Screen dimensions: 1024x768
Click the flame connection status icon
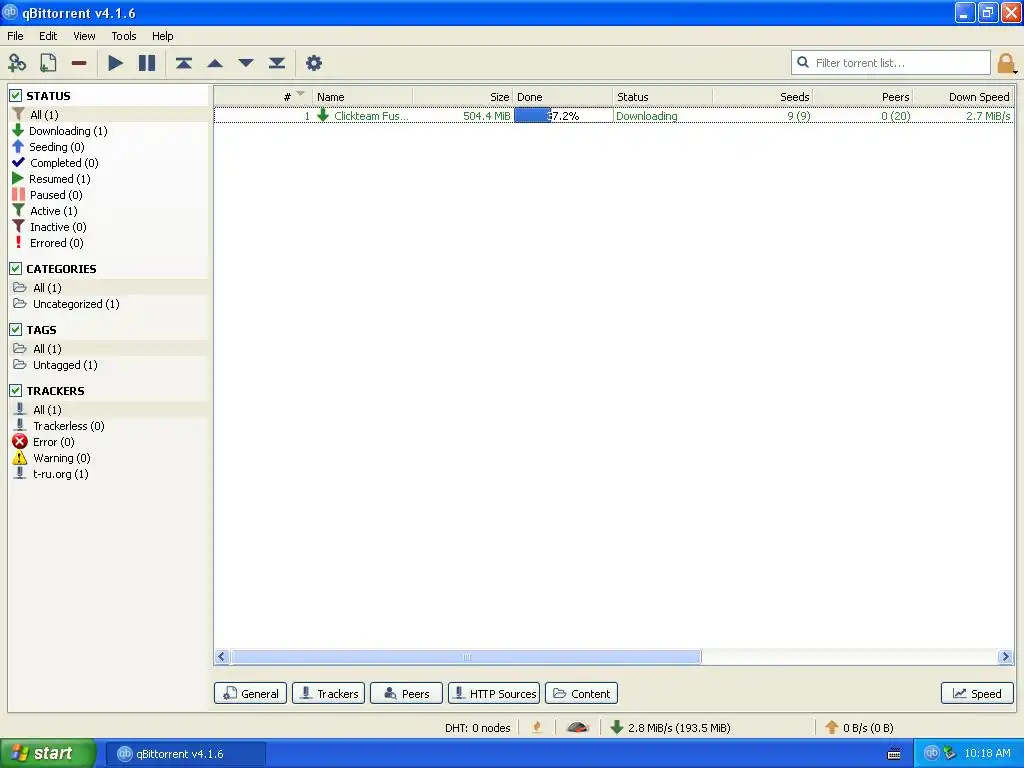pos(537,727)
